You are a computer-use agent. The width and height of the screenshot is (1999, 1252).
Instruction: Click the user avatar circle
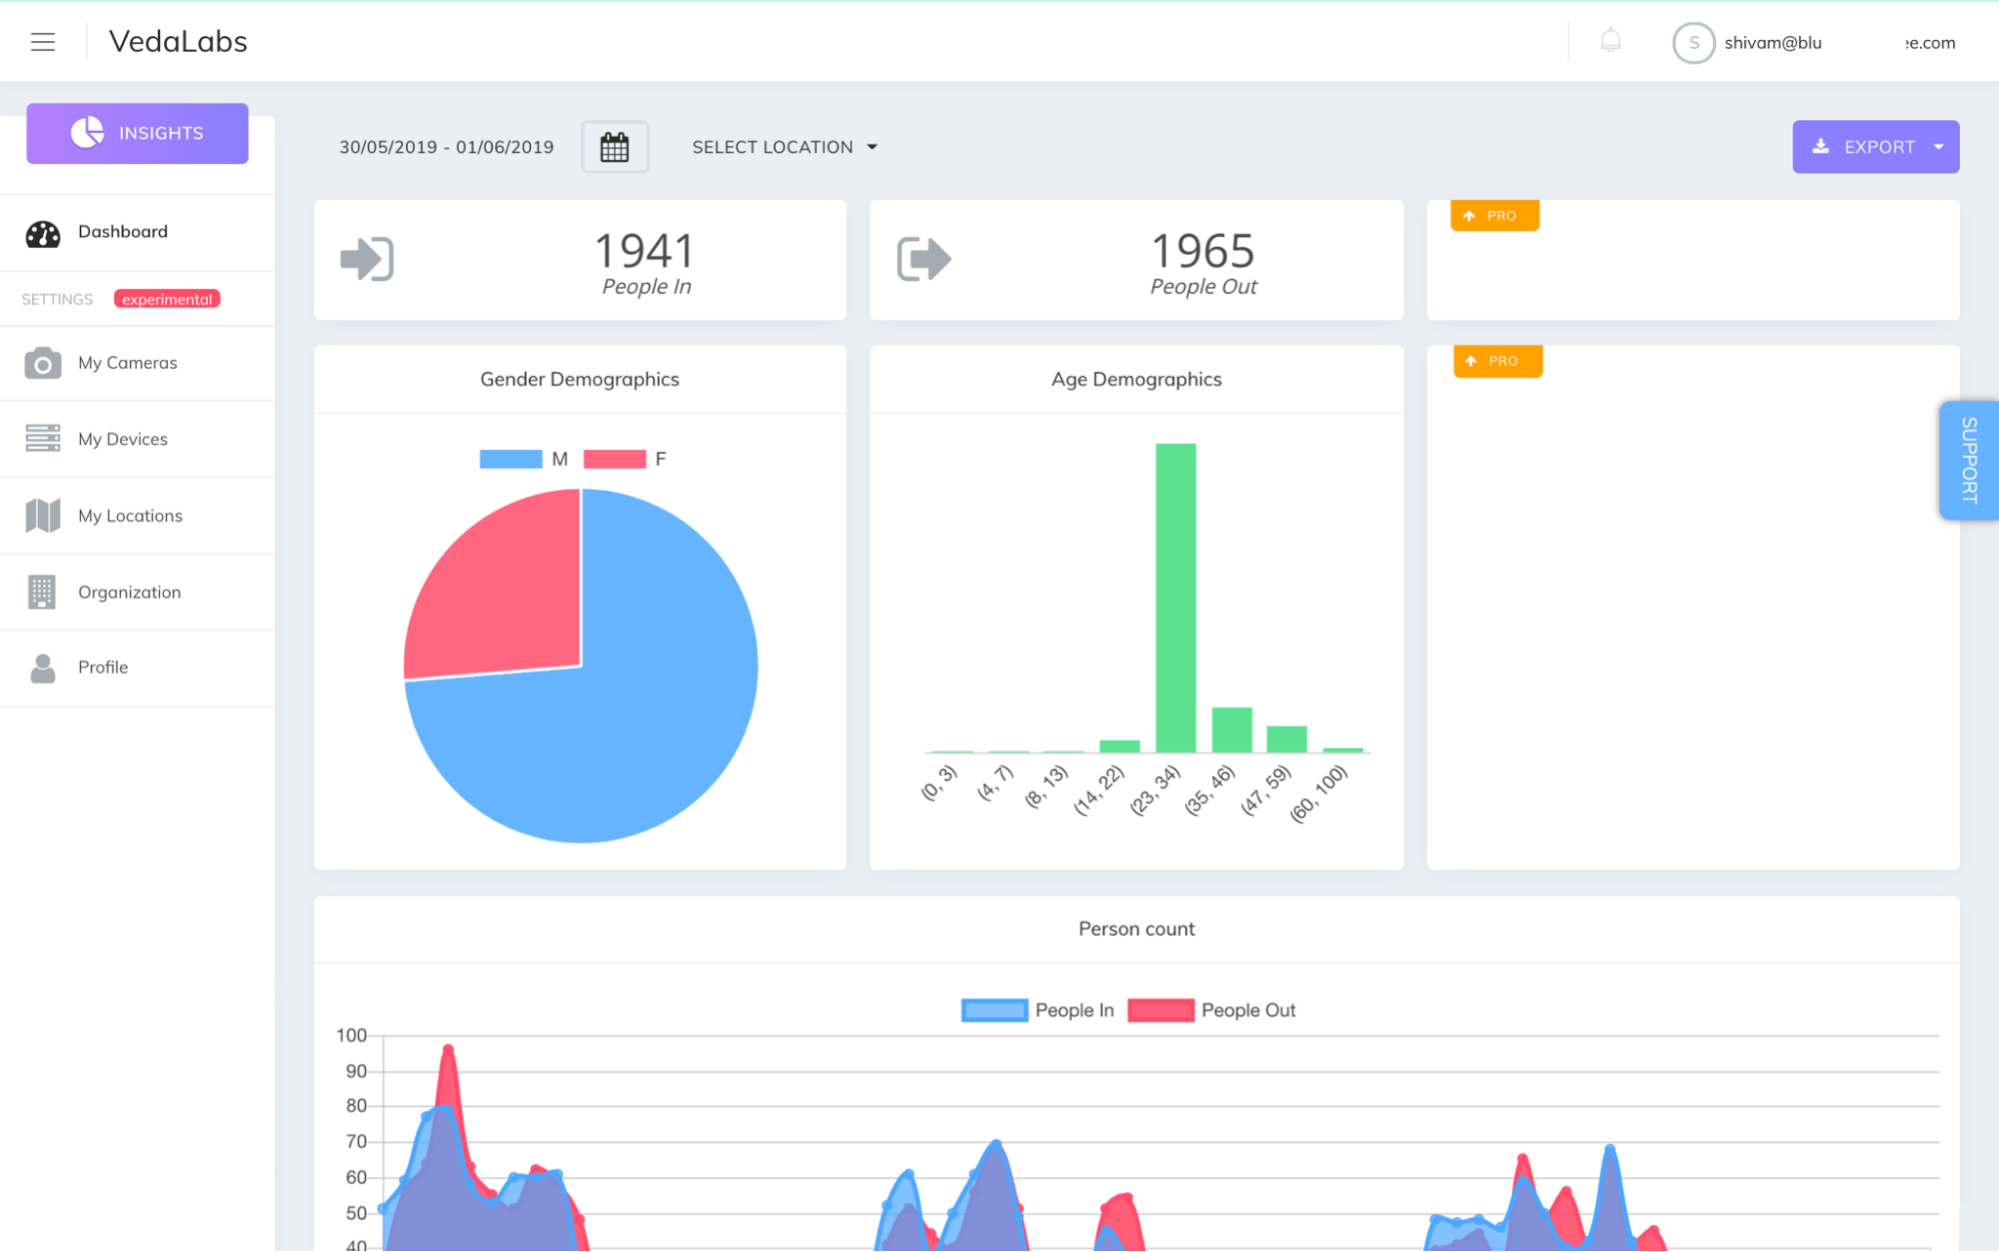click(1693, 43)
